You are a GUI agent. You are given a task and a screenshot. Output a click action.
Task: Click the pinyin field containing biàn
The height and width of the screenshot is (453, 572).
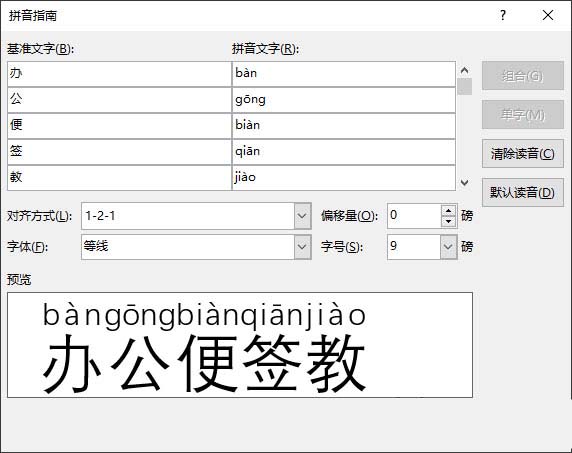[344, 126]
